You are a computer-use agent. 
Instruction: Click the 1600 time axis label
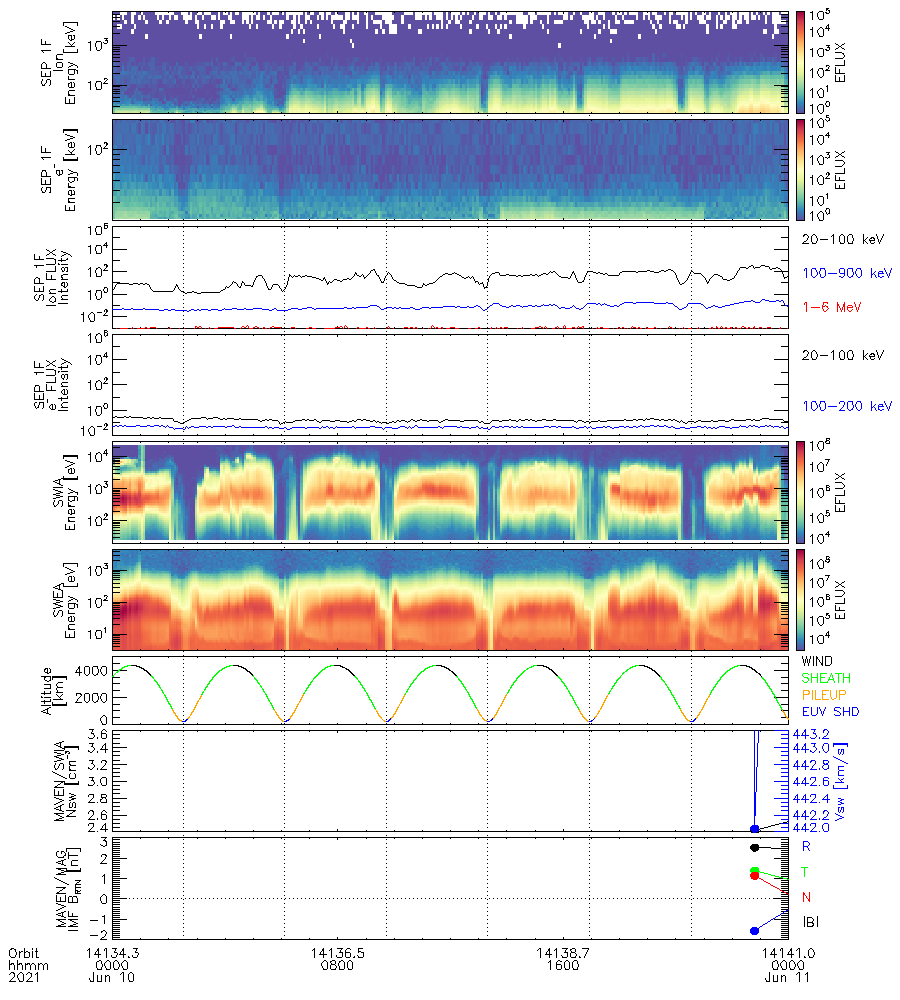[x=563, y=967]
